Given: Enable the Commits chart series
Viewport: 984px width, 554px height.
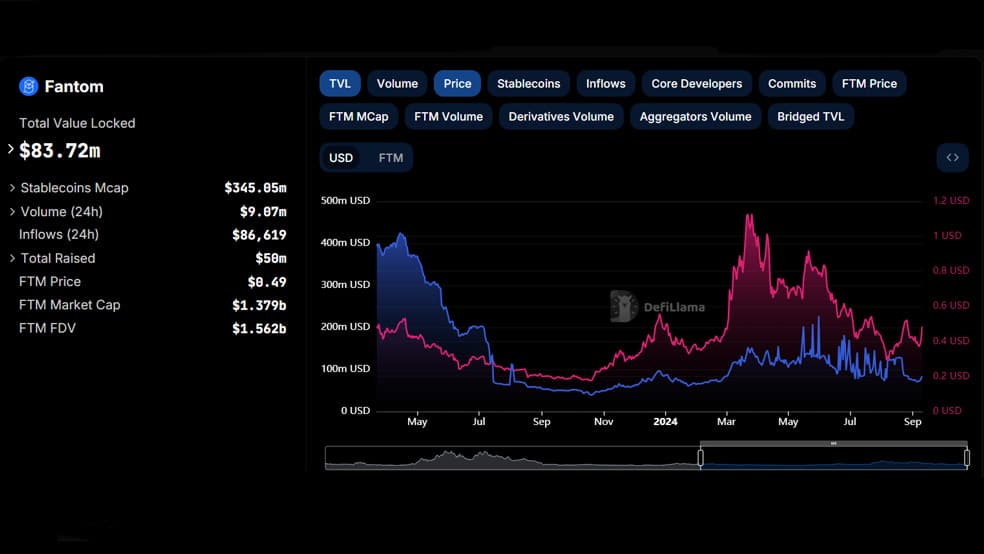Looking at the screenshot, I should click(792, 83).
